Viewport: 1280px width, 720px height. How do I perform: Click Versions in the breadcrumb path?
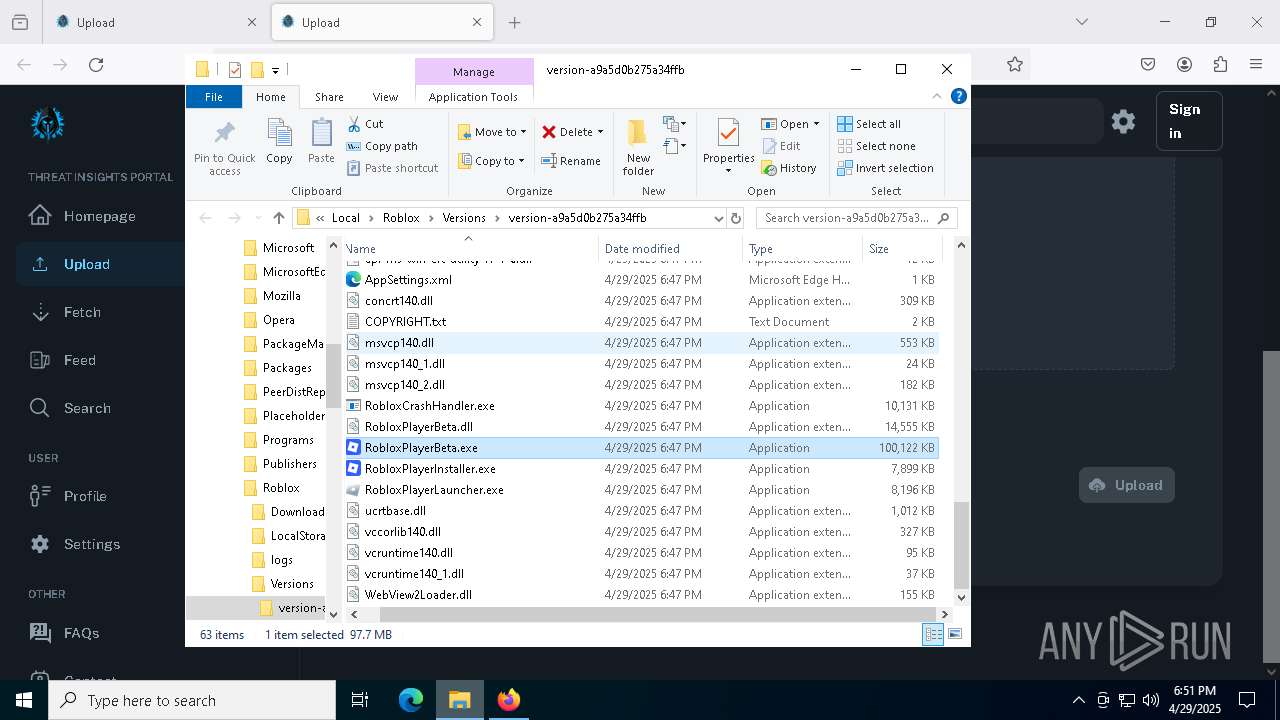464,218
